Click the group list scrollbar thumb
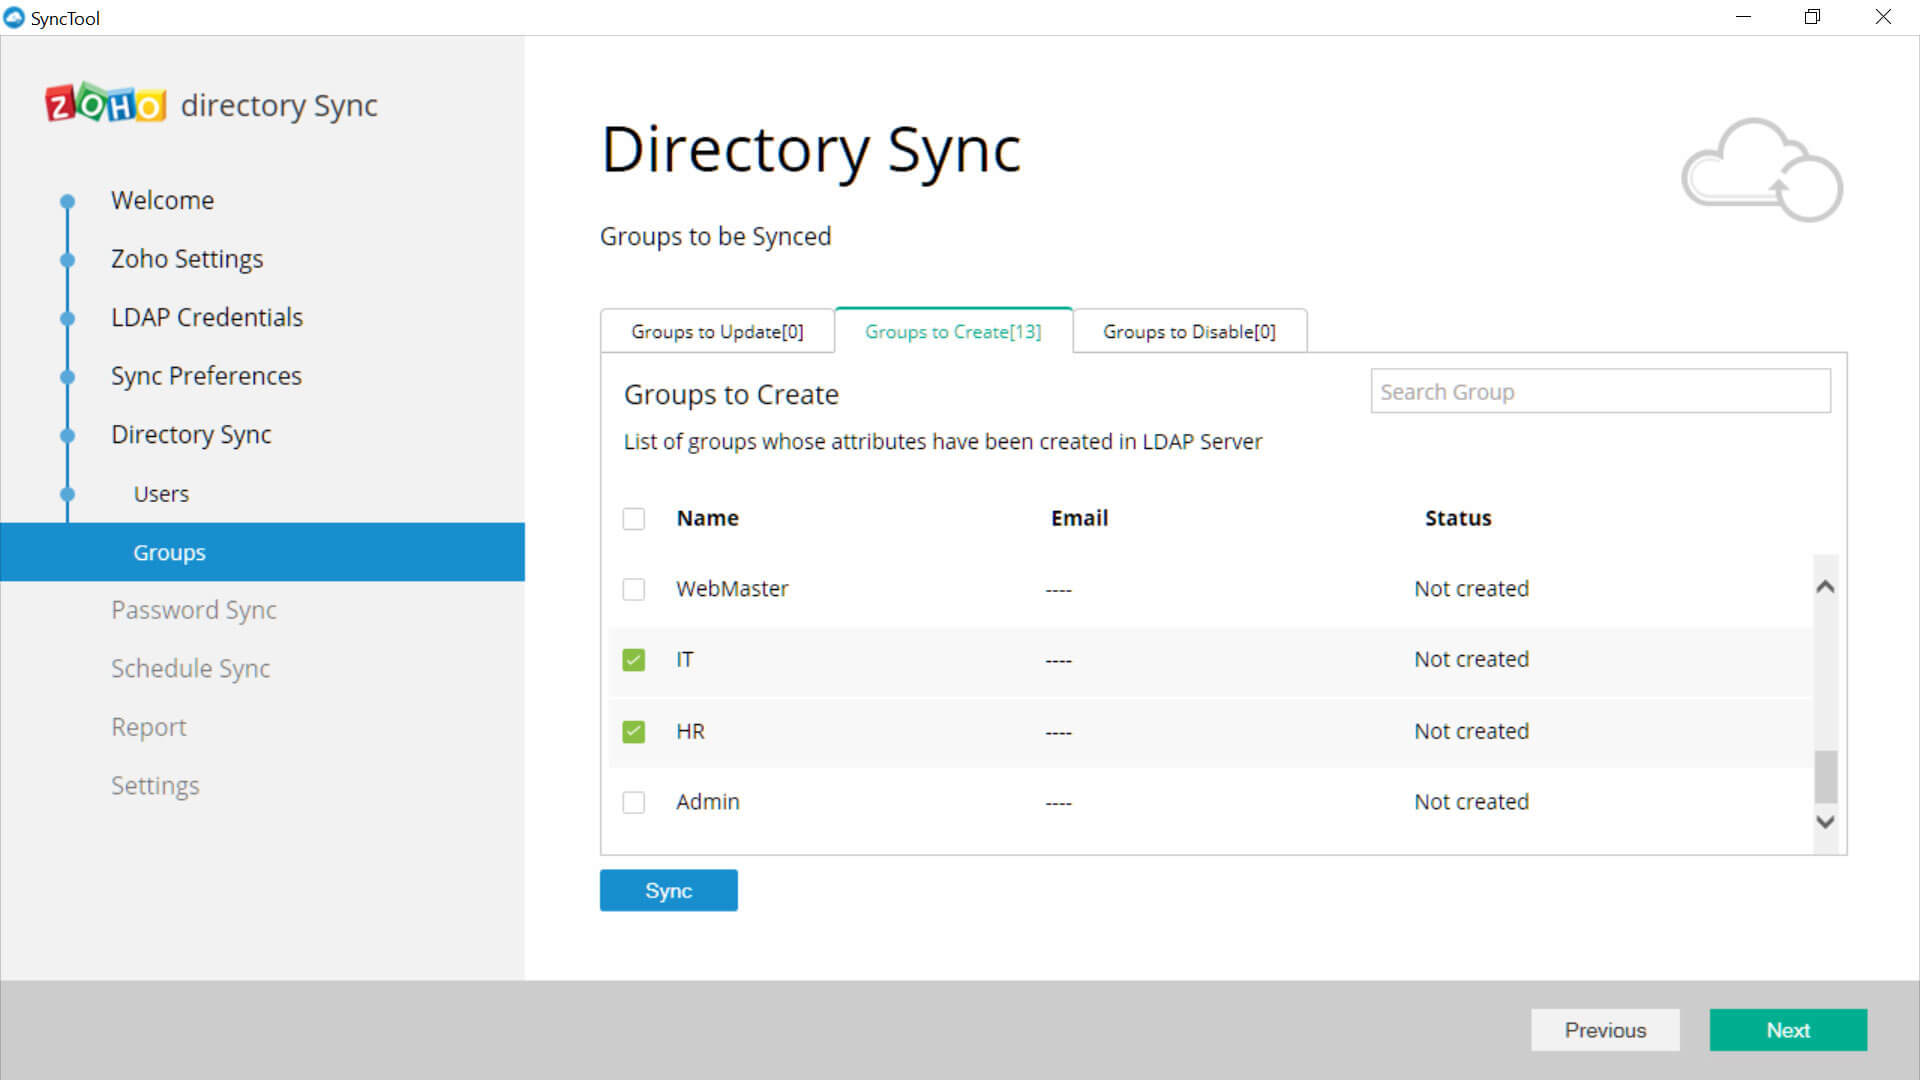This screenshot has height=1080, width=1920. tap(1825, 777)
